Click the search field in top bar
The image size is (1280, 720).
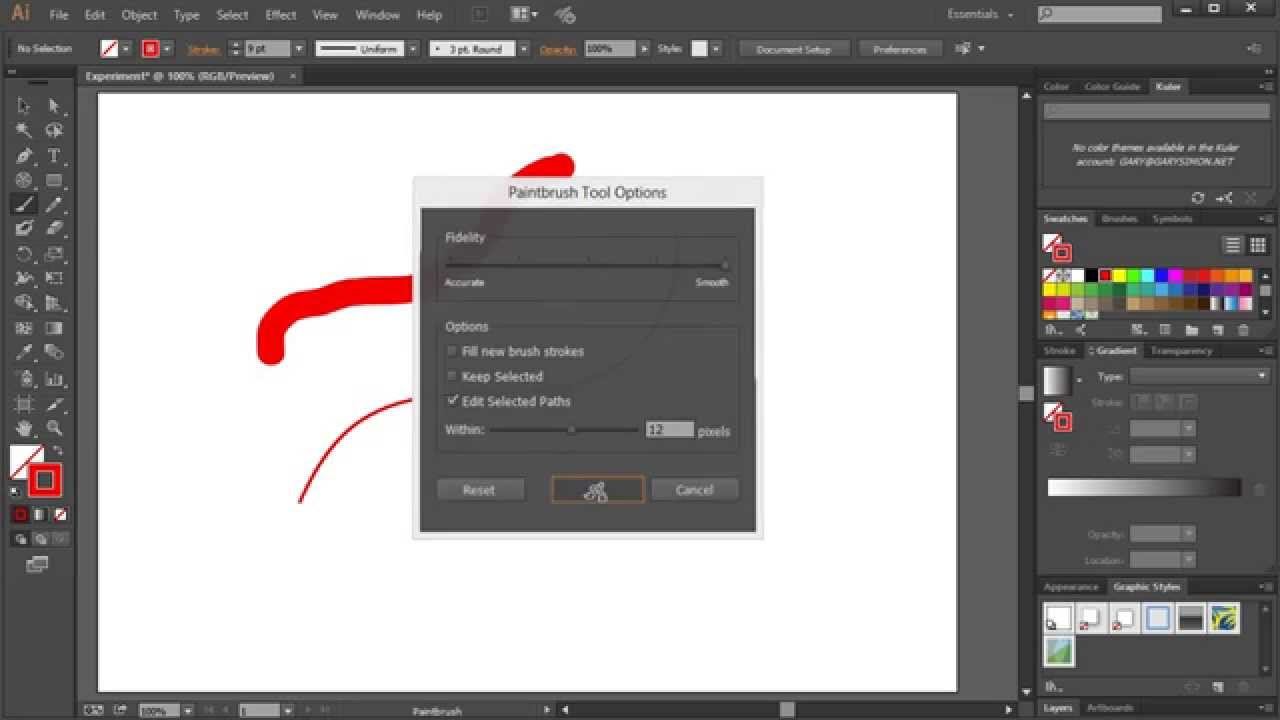point(1099,15)
